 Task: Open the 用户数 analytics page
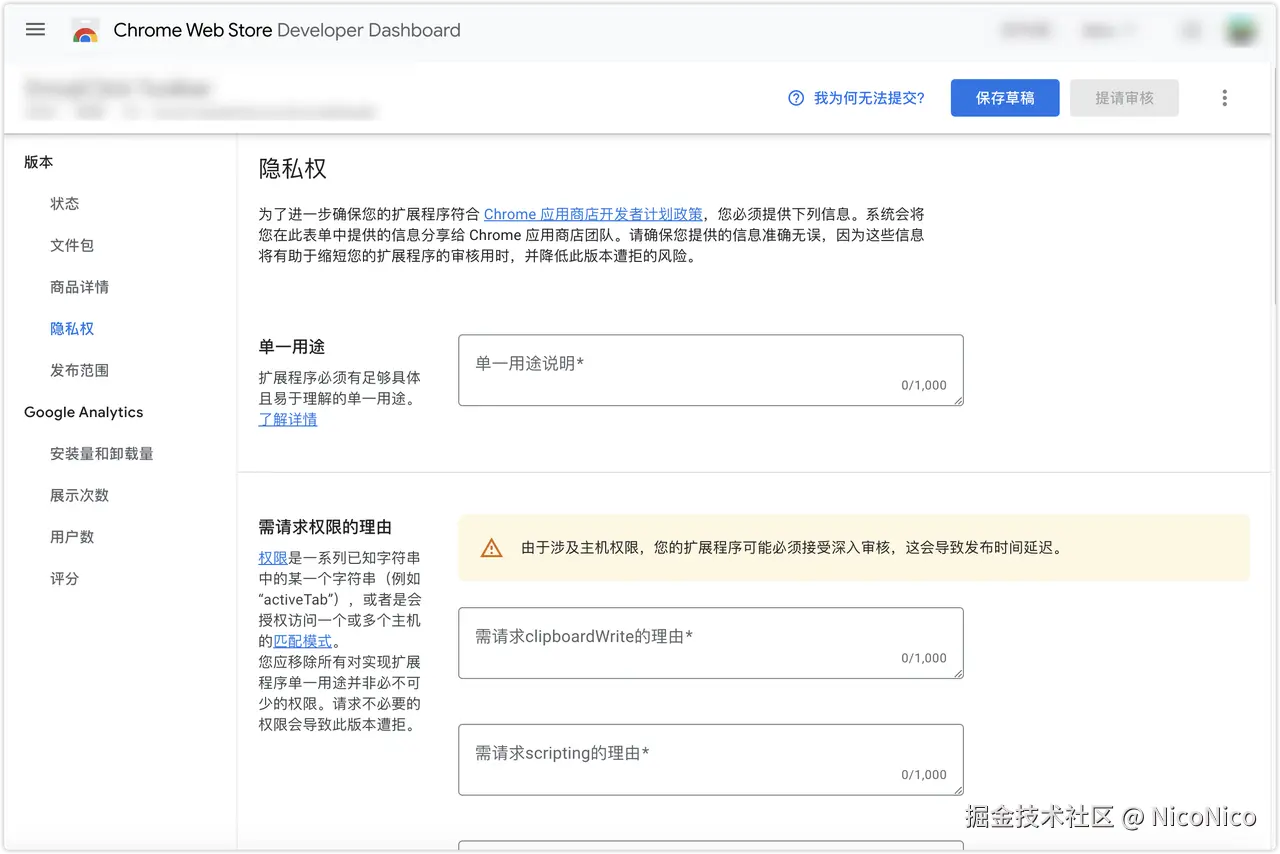click(x=72, y=537)
